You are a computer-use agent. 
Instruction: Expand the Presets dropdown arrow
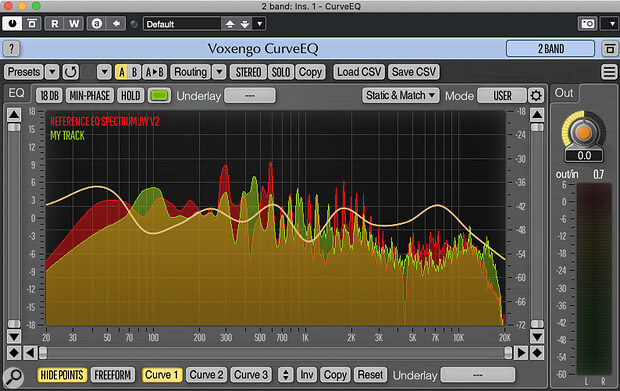click(x=52, y=72)
